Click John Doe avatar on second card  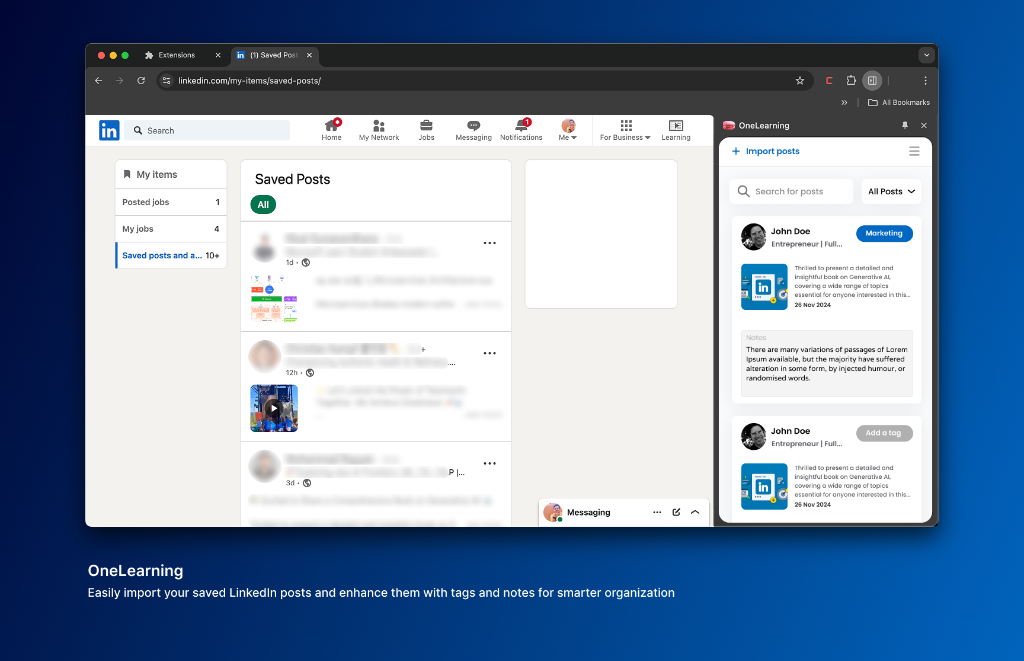pos(754,437)
